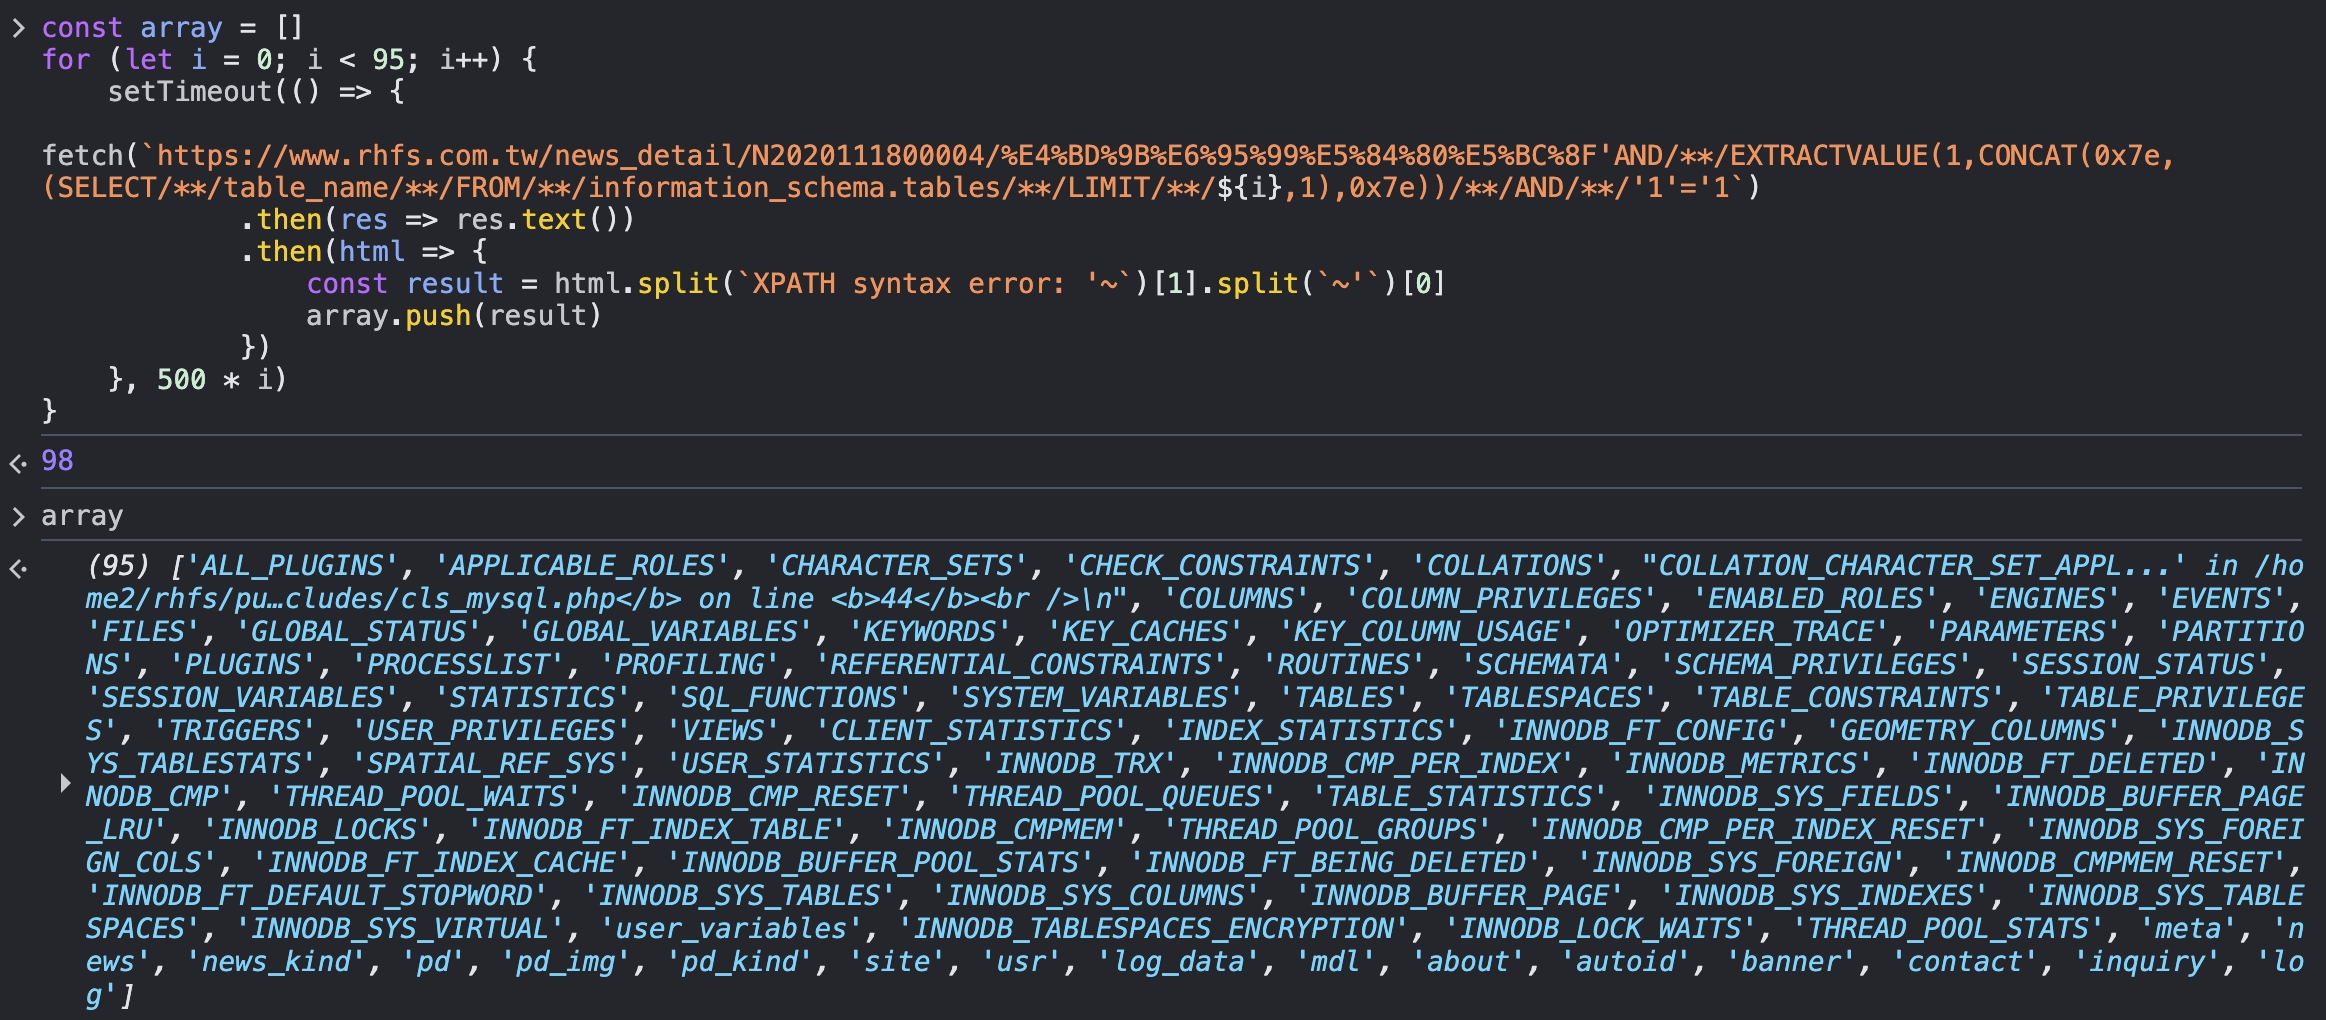Click the 'INNODB_TRX' entry
The image size is (2326, 1020).
[1078, 764]
